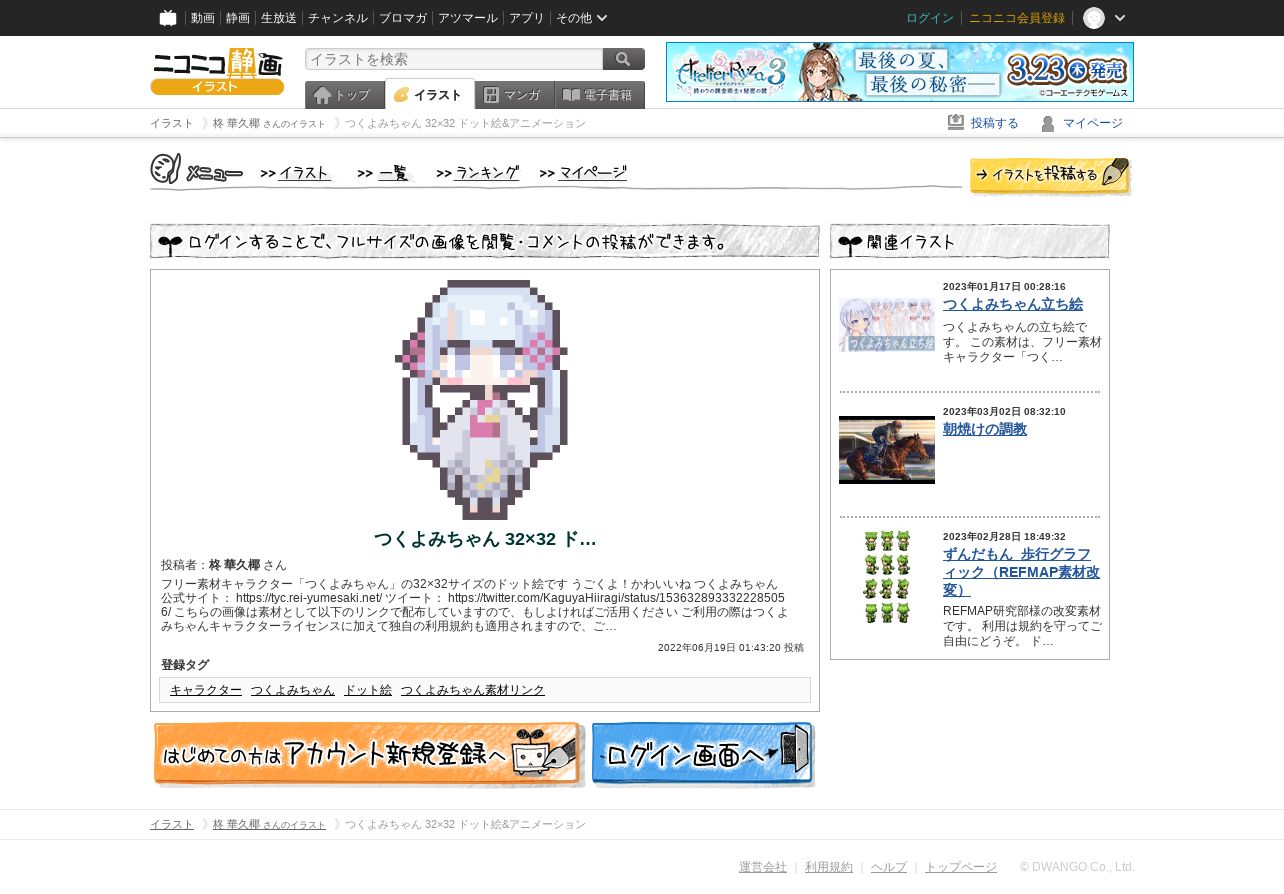Click つくよみちゃん立ち絵 title link

tap(1013, 304)
